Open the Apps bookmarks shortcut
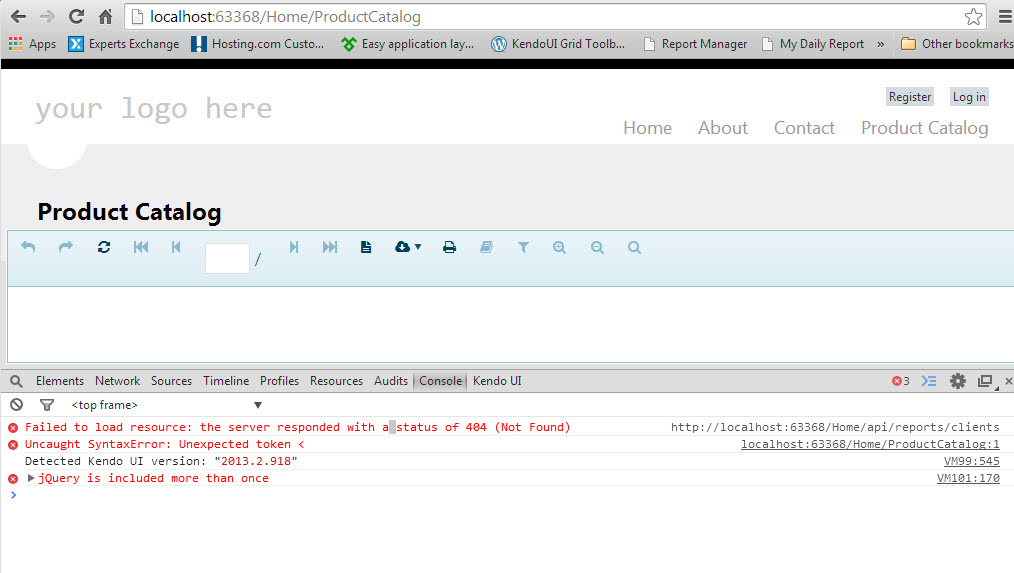The height and width of the screenshot is (573, 1014). [x=32, y=44]
